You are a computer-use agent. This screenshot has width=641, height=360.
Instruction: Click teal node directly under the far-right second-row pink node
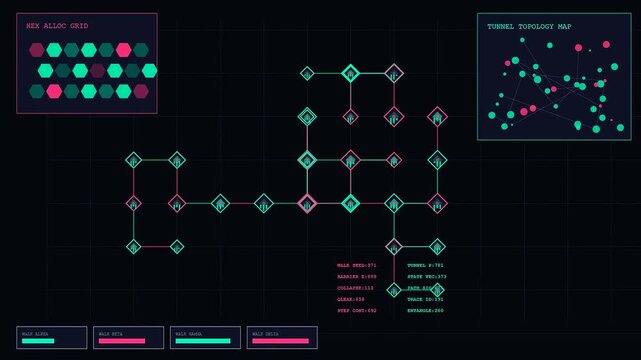coord(437,160)
